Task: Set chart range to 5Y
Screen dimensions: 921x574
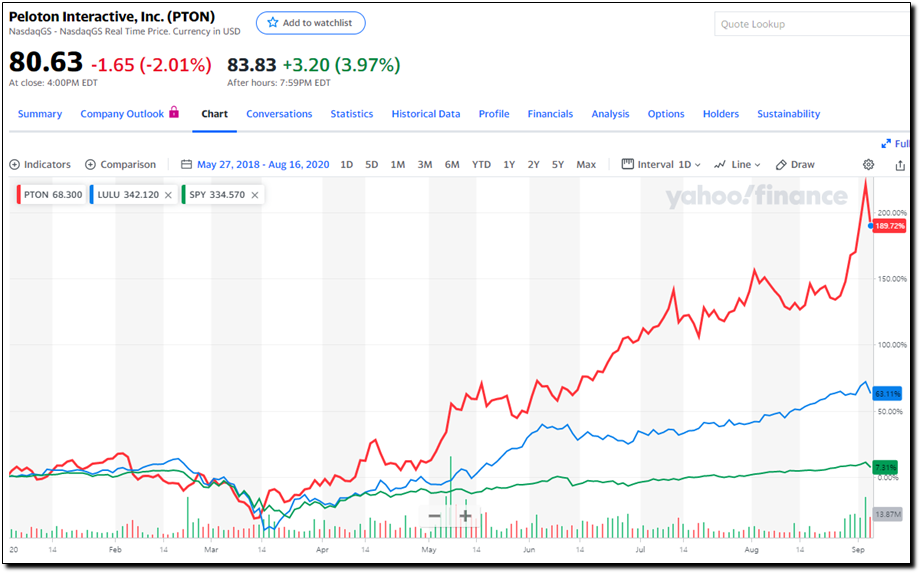Action: click(557, 165)
